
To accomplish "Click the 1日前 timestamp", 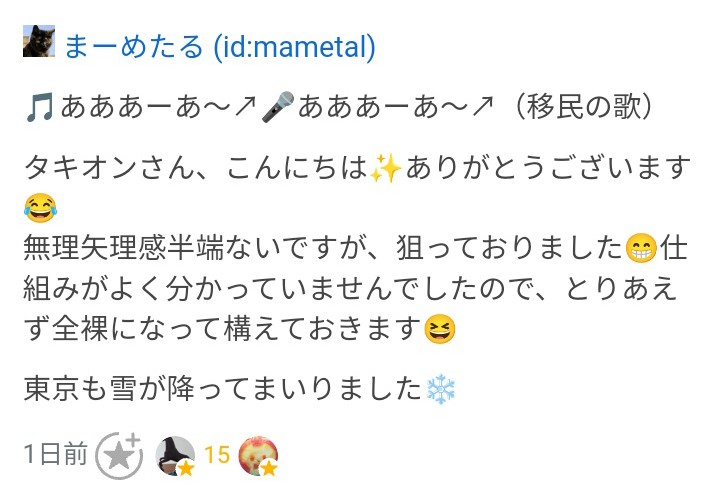I will coord(56,454).
